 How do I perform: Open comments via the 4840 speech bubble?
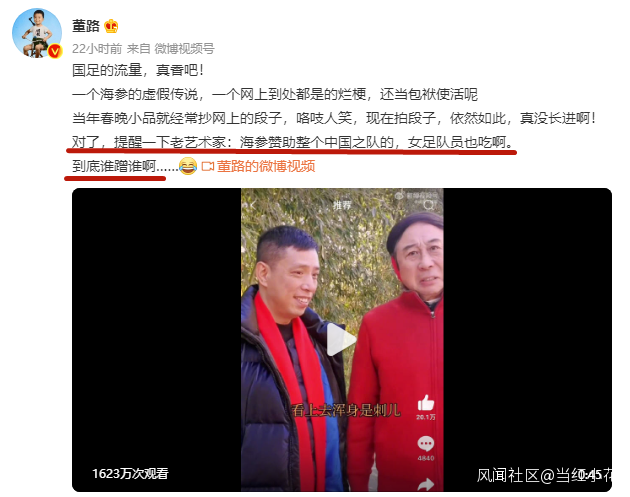425,444
